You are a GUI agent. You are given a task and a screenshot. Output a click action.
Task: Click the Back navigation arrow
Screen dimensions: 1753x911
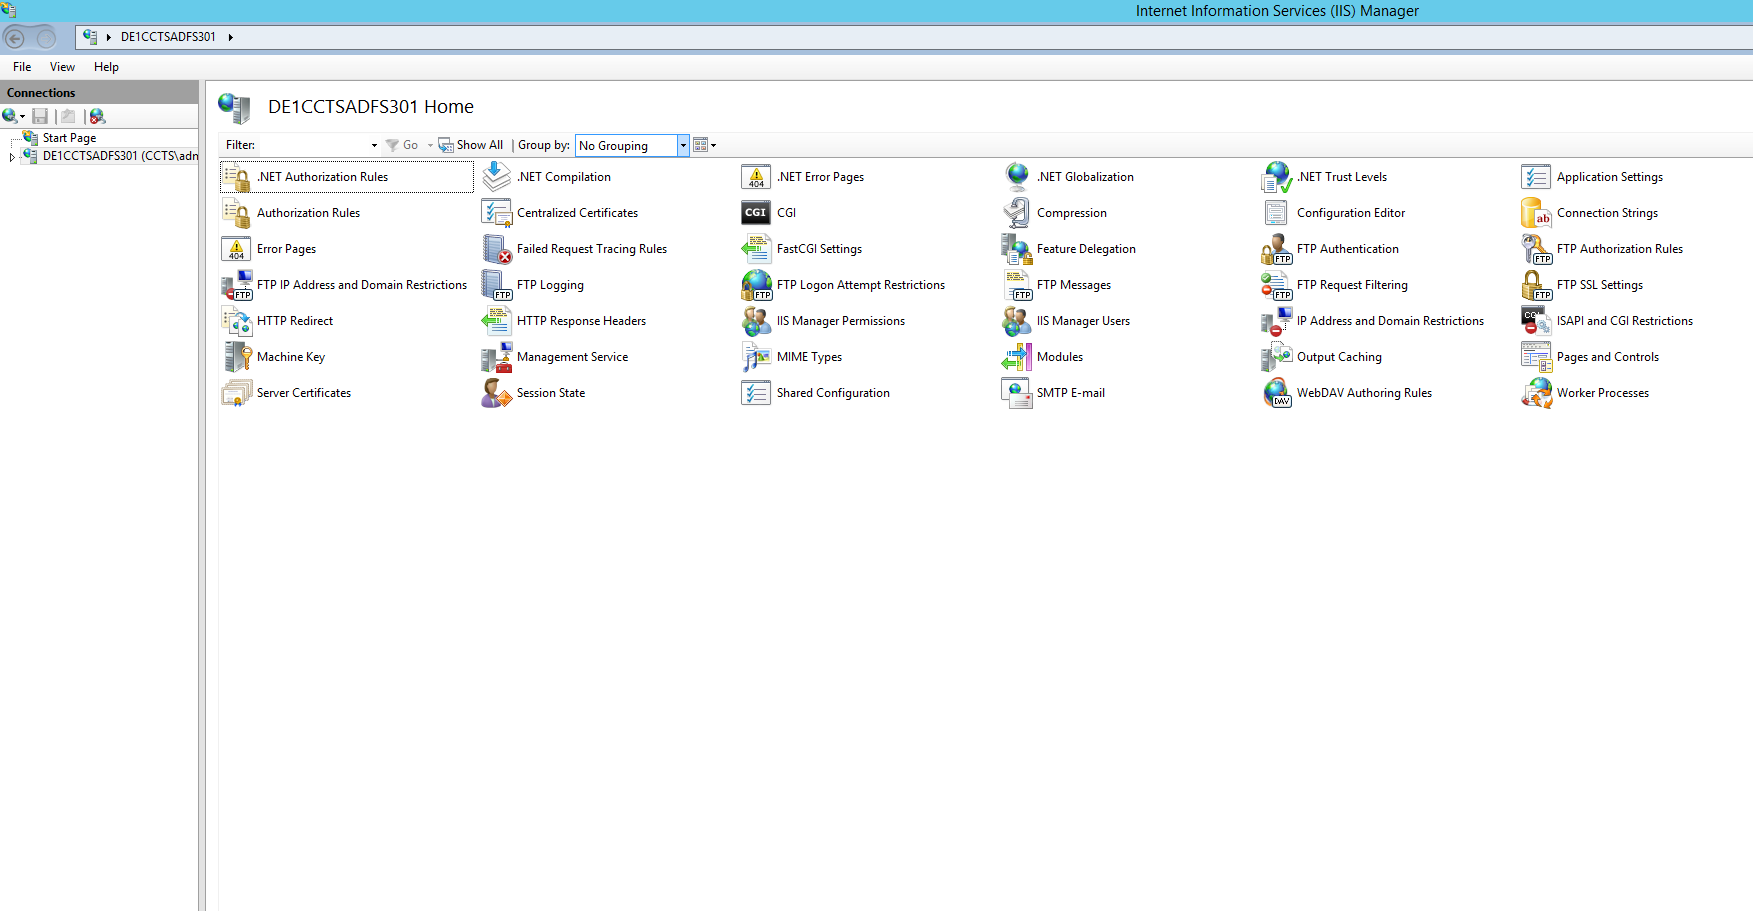click(15, 38)
